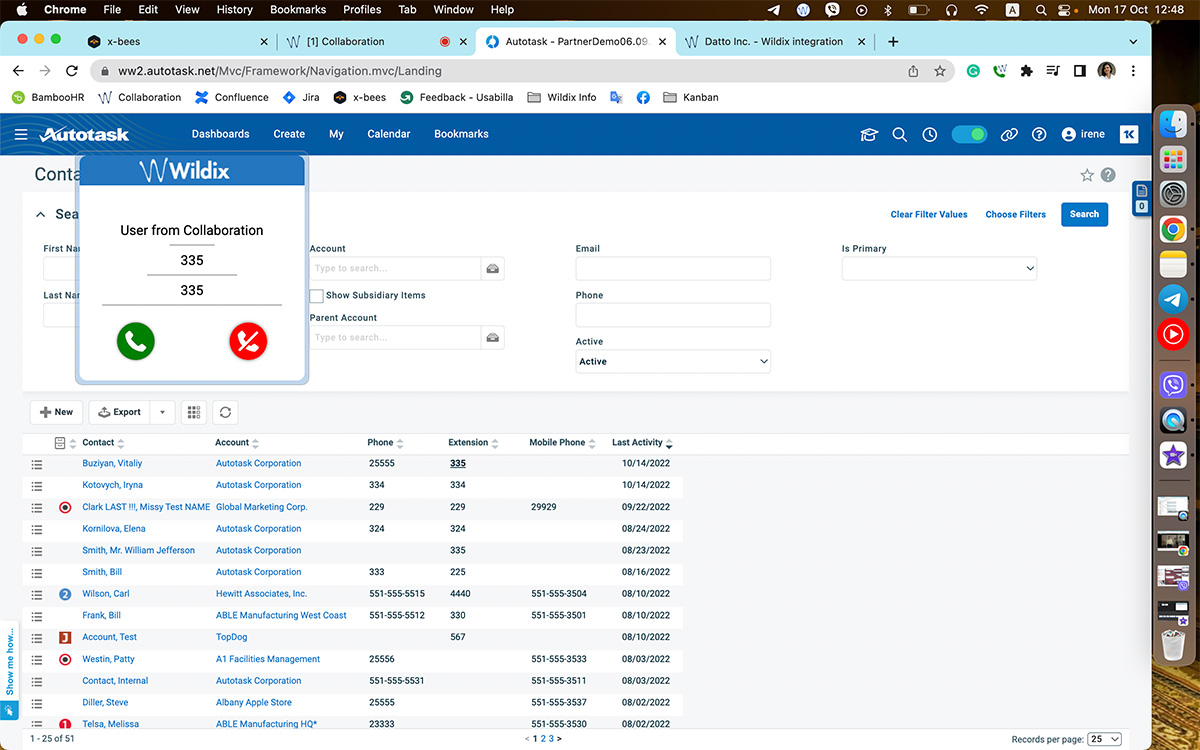Screen dimensions: 1200x750
Task: Click the green answer-call button in Wildix popup
Action: coord(135,341)
